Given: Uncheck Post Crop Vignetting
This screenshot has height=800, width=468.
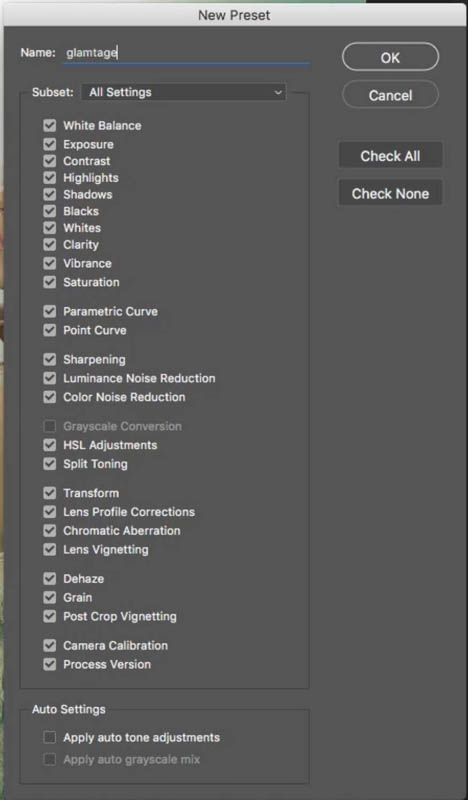Looking at the screenshot, I should [x=50, y=616].
